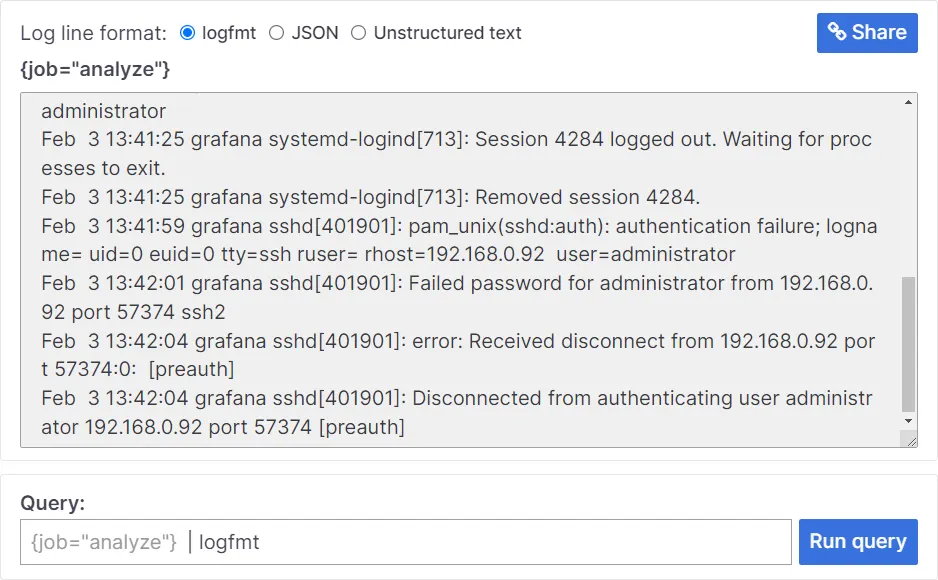The height and width of the screenshot is (580, 938).
Task: Click the 'authentication failure' sshd log line
Action: pos(459,240)
